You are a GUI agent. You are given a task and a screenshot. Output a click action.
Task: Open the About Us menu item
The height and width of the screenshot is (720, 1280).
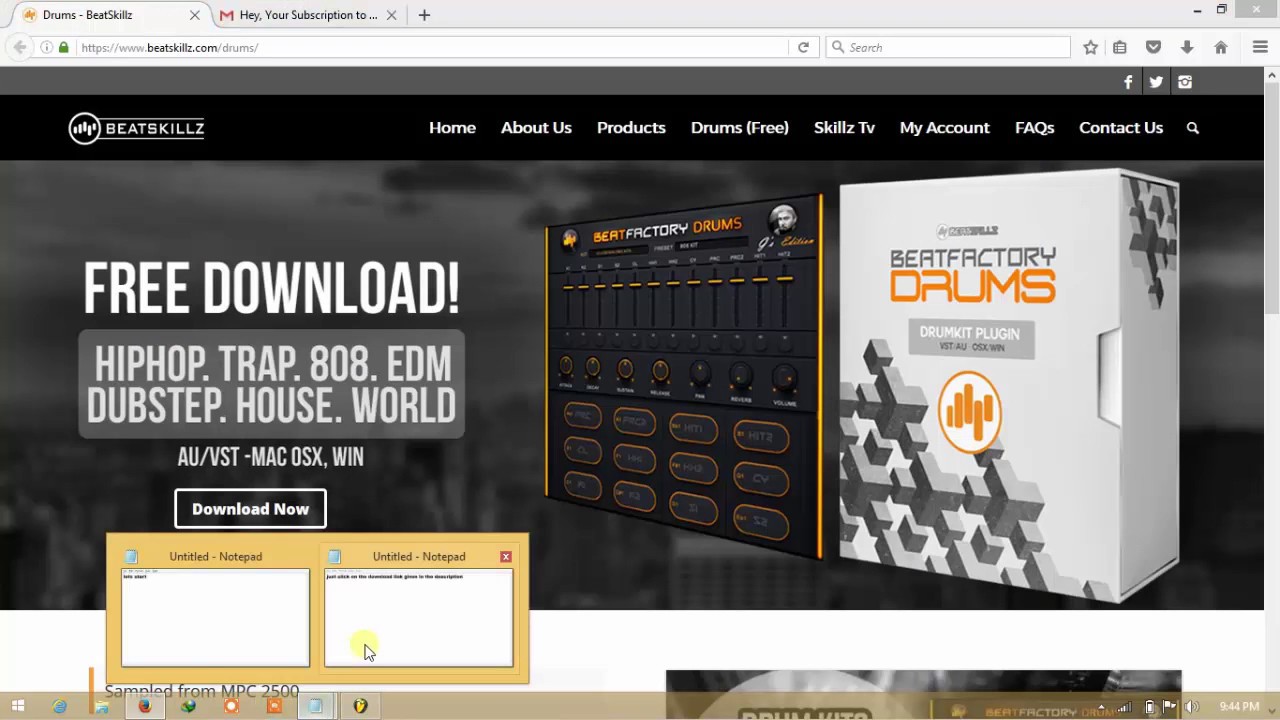[x=536, y=128]
